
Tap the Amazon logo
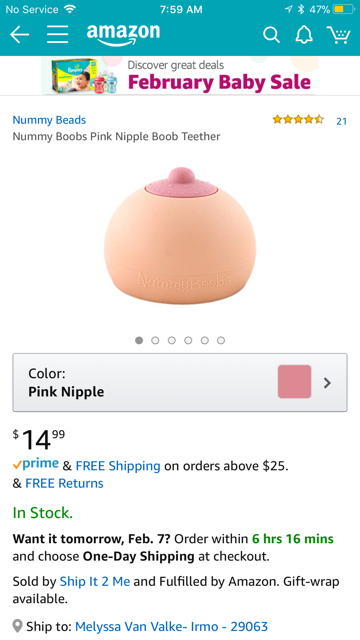point(123,35)
